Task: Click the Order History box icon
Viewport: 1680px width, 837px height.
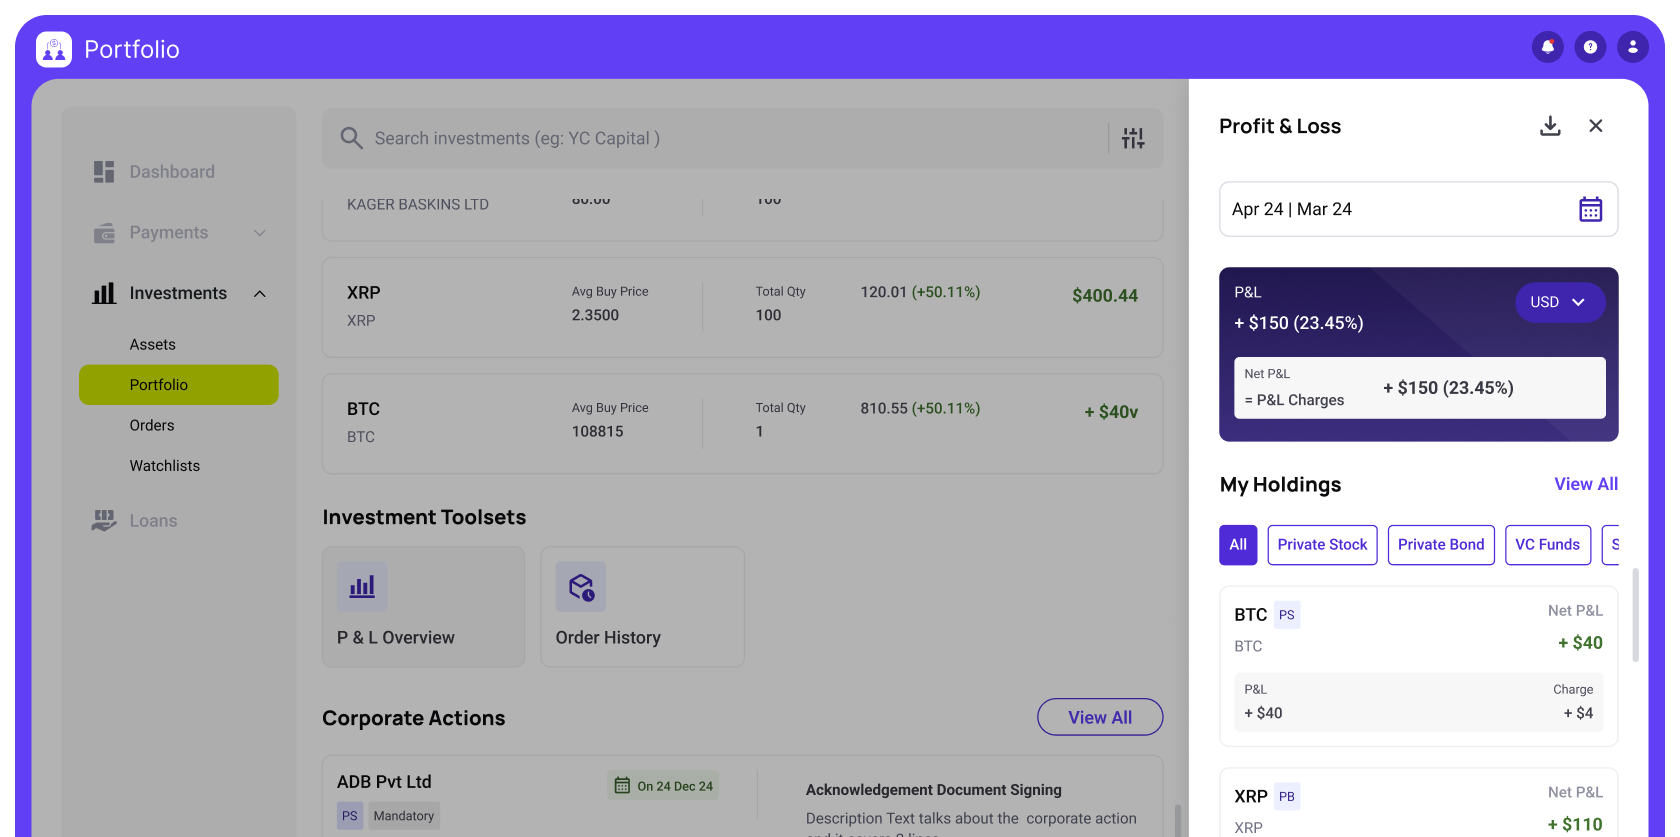Action: click(x=581, y=587)
